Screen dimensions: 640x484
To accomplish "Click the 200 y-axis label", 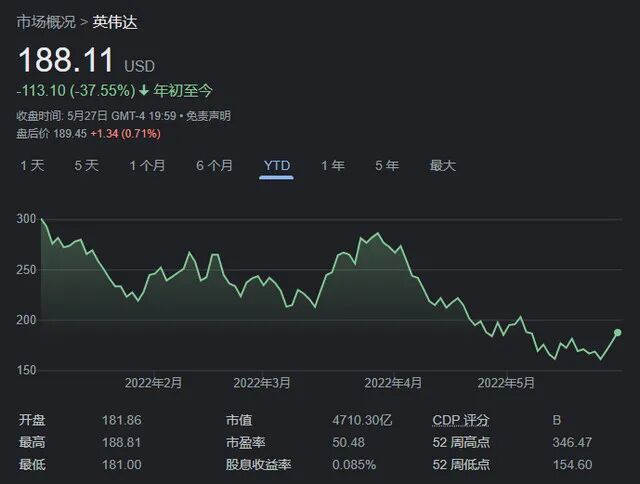I will pos(26,320).
